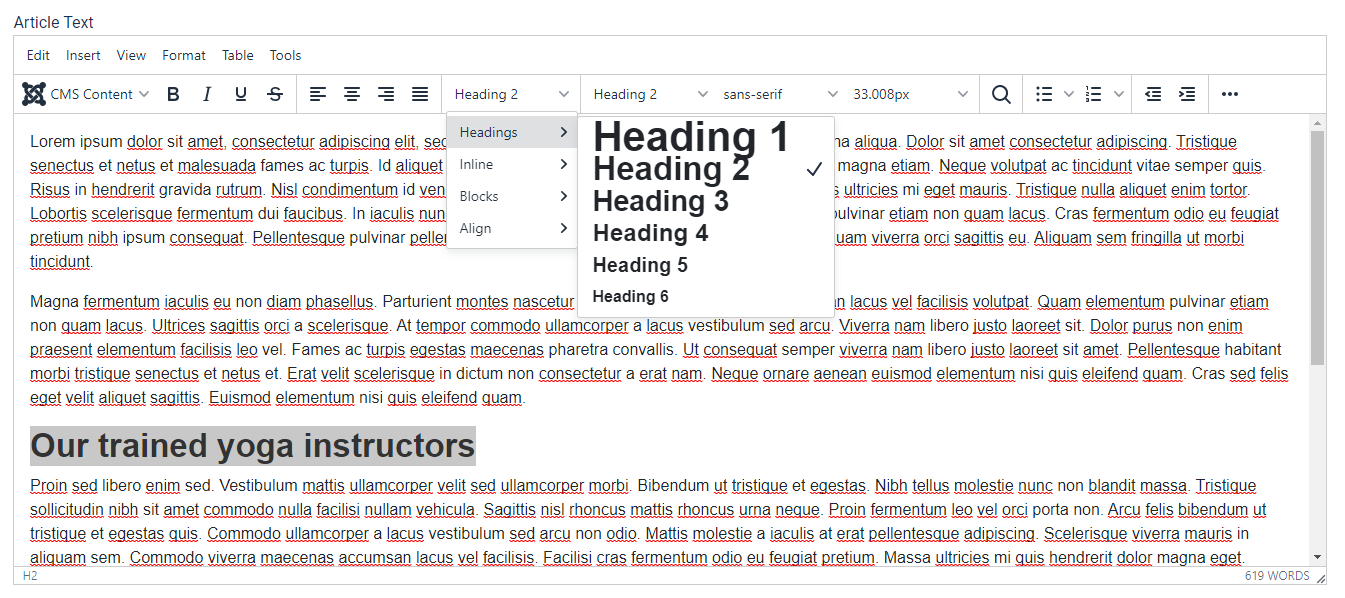Toggle strikethrough formatting
Viewport: 1345px width, 598px height.
pos(275,94)
